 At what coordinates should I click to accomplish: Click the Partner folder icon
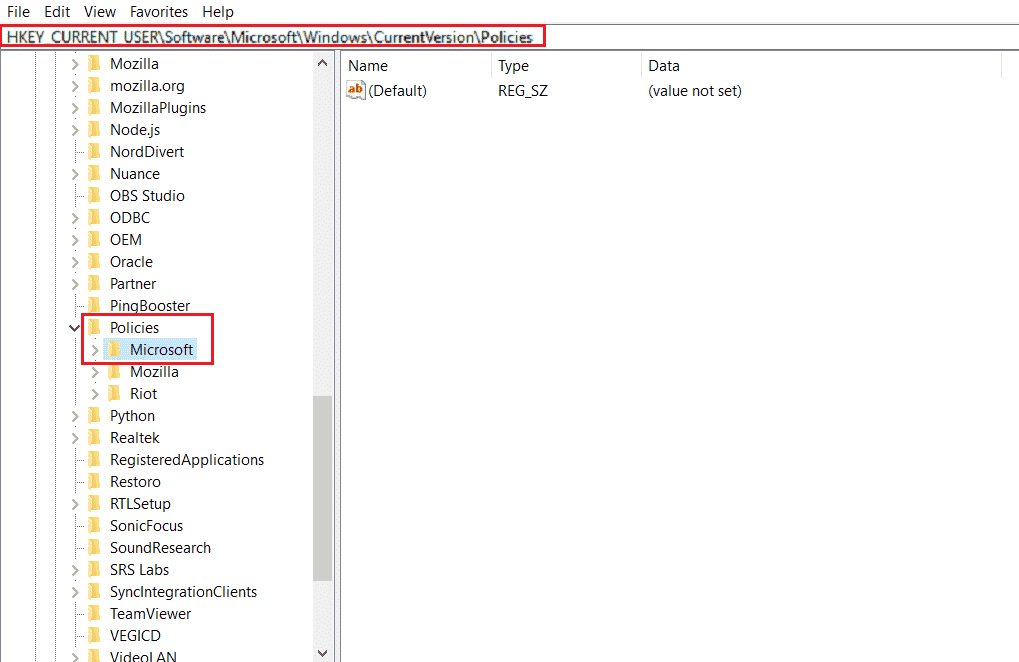(95, 284)
